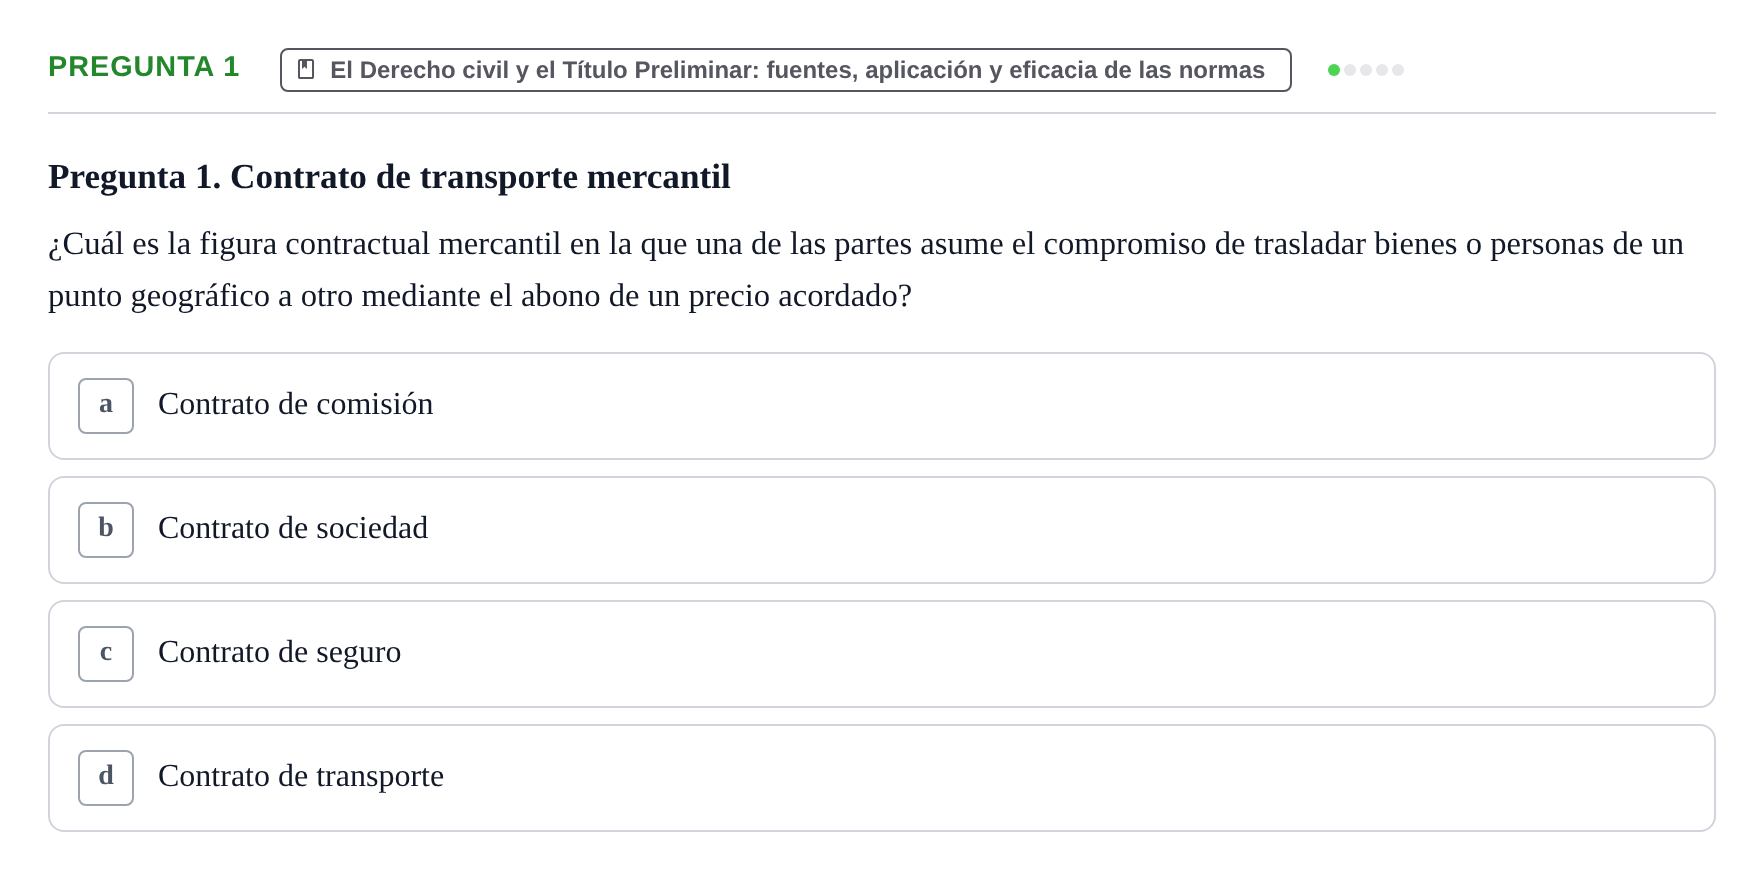The width and height of the screenshot is (1764, 880).
Task: Click the question text about trasladar bienes
Action: point(866,270)
